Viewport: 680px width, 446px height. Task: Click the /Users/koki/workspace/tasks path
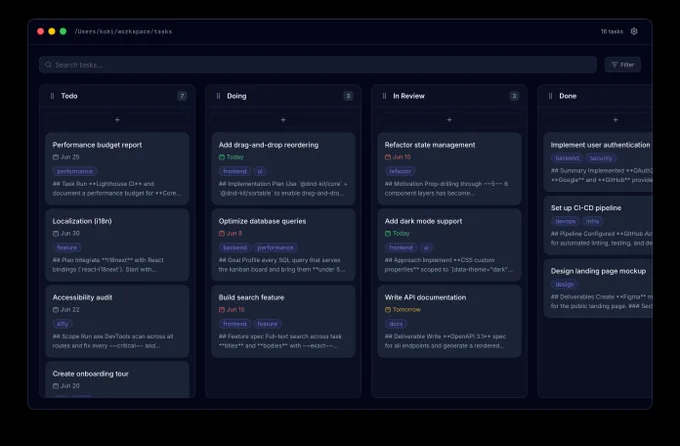(123, 31)
